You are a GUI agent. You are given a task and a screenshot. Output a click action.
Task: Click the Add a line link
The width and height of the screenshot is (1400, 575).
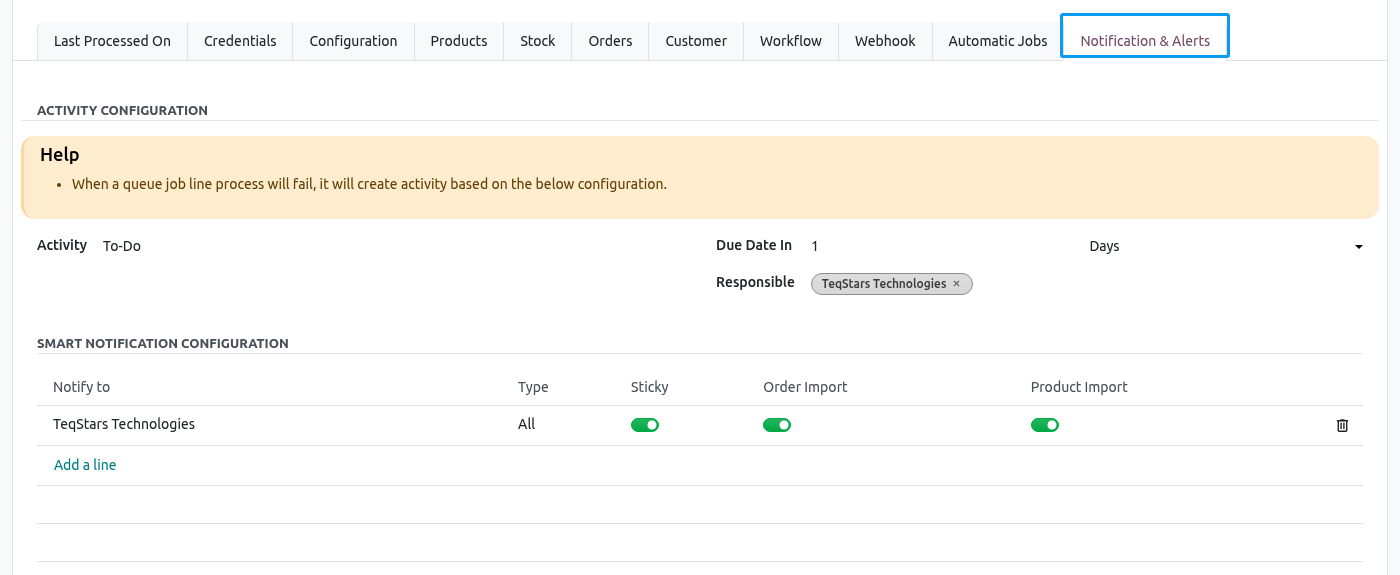click(x=85, y=465)
